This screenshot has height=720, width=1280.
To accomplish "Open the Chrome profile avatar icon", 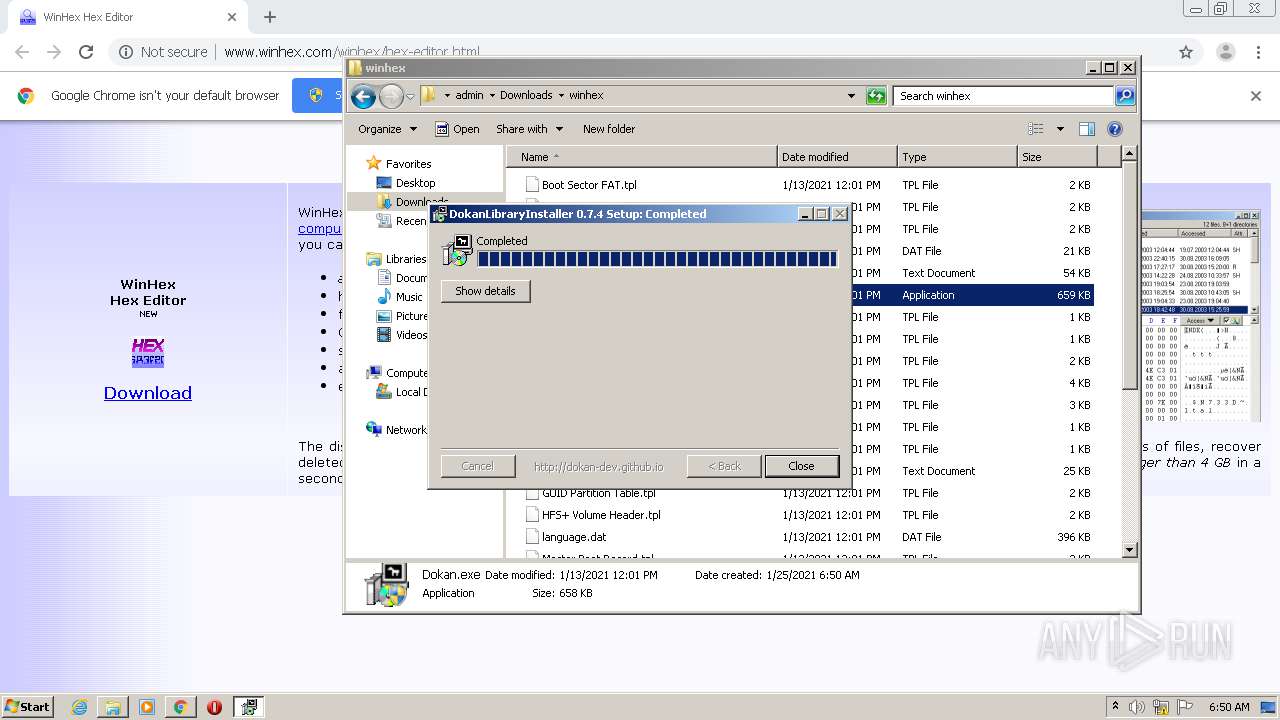I will [1225, 52].
